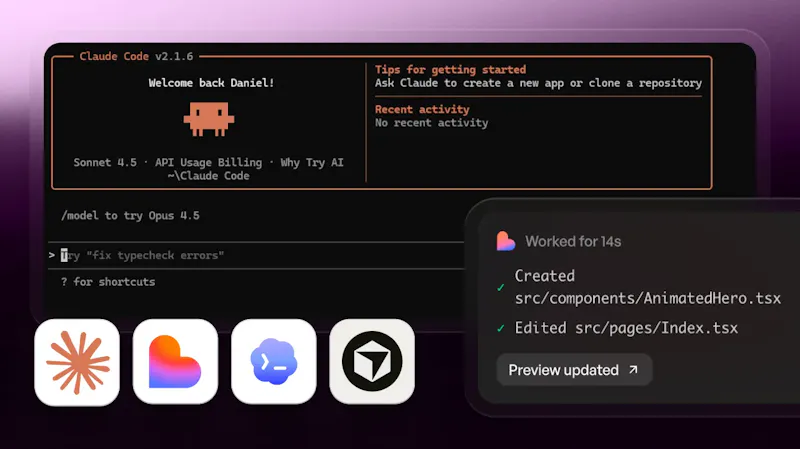Click the black cube arrow app icon

click(x=372, y=362)
